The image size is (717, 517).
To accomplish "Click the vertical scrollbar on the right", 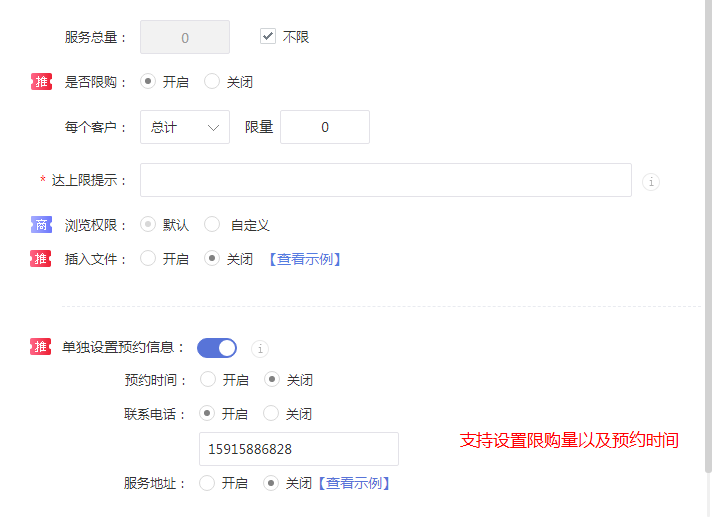I will pyautogui.click(x=708, y=235).
